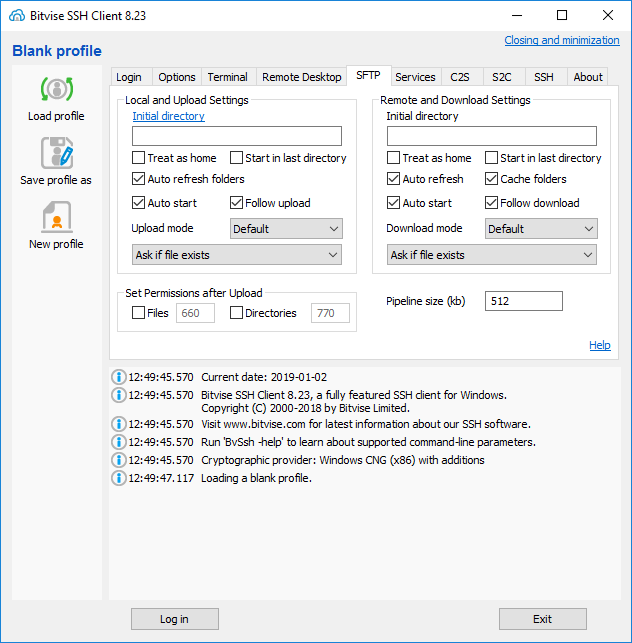Click info icon beside Current date log entry
The height and width of the screenshot is (643, 632).
click(119, 377)
